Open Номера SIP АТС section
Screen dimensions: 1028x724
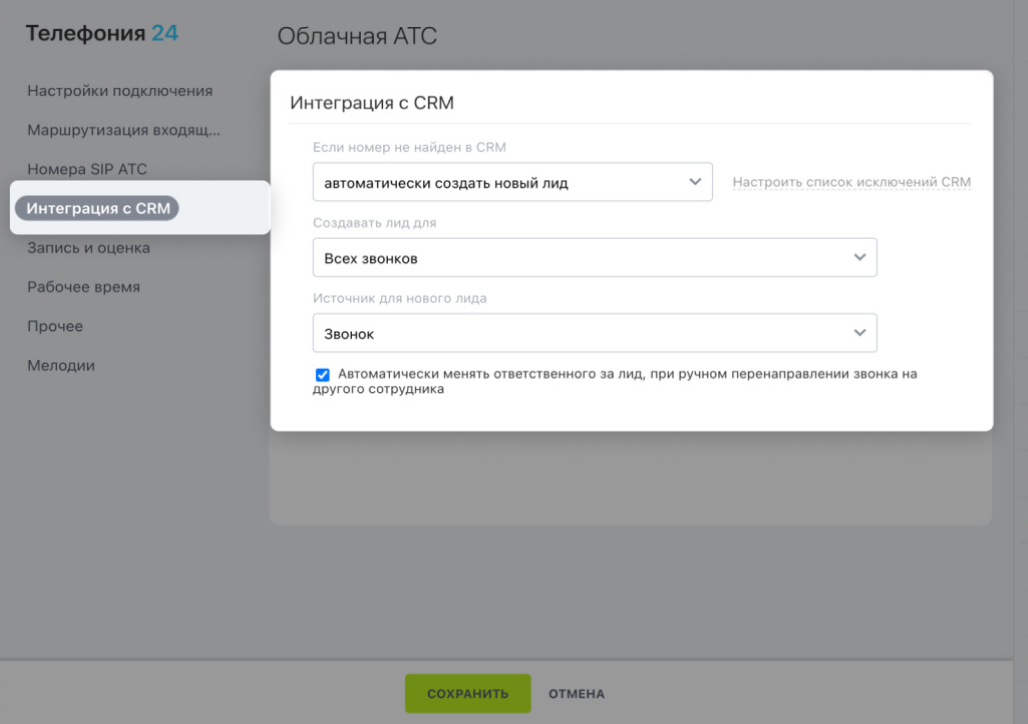pyautogui.click(x=87, y=169)
